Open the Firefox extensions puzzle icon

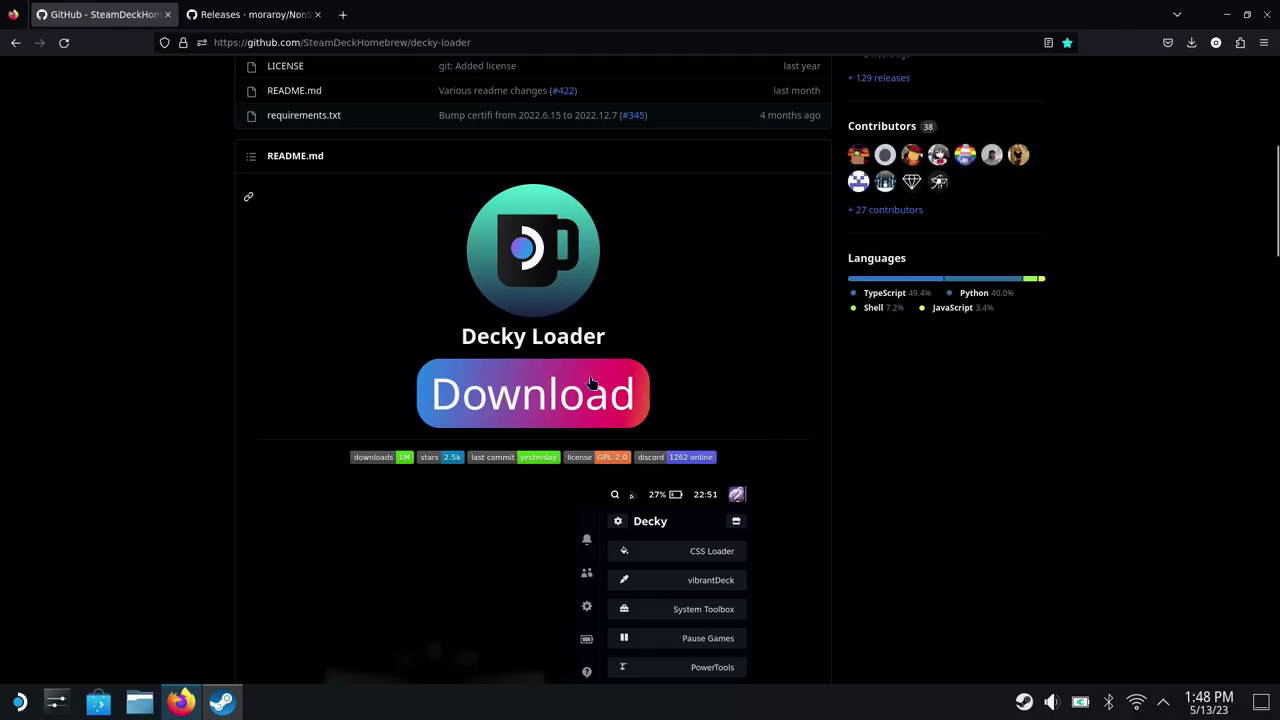[1240, 43]
